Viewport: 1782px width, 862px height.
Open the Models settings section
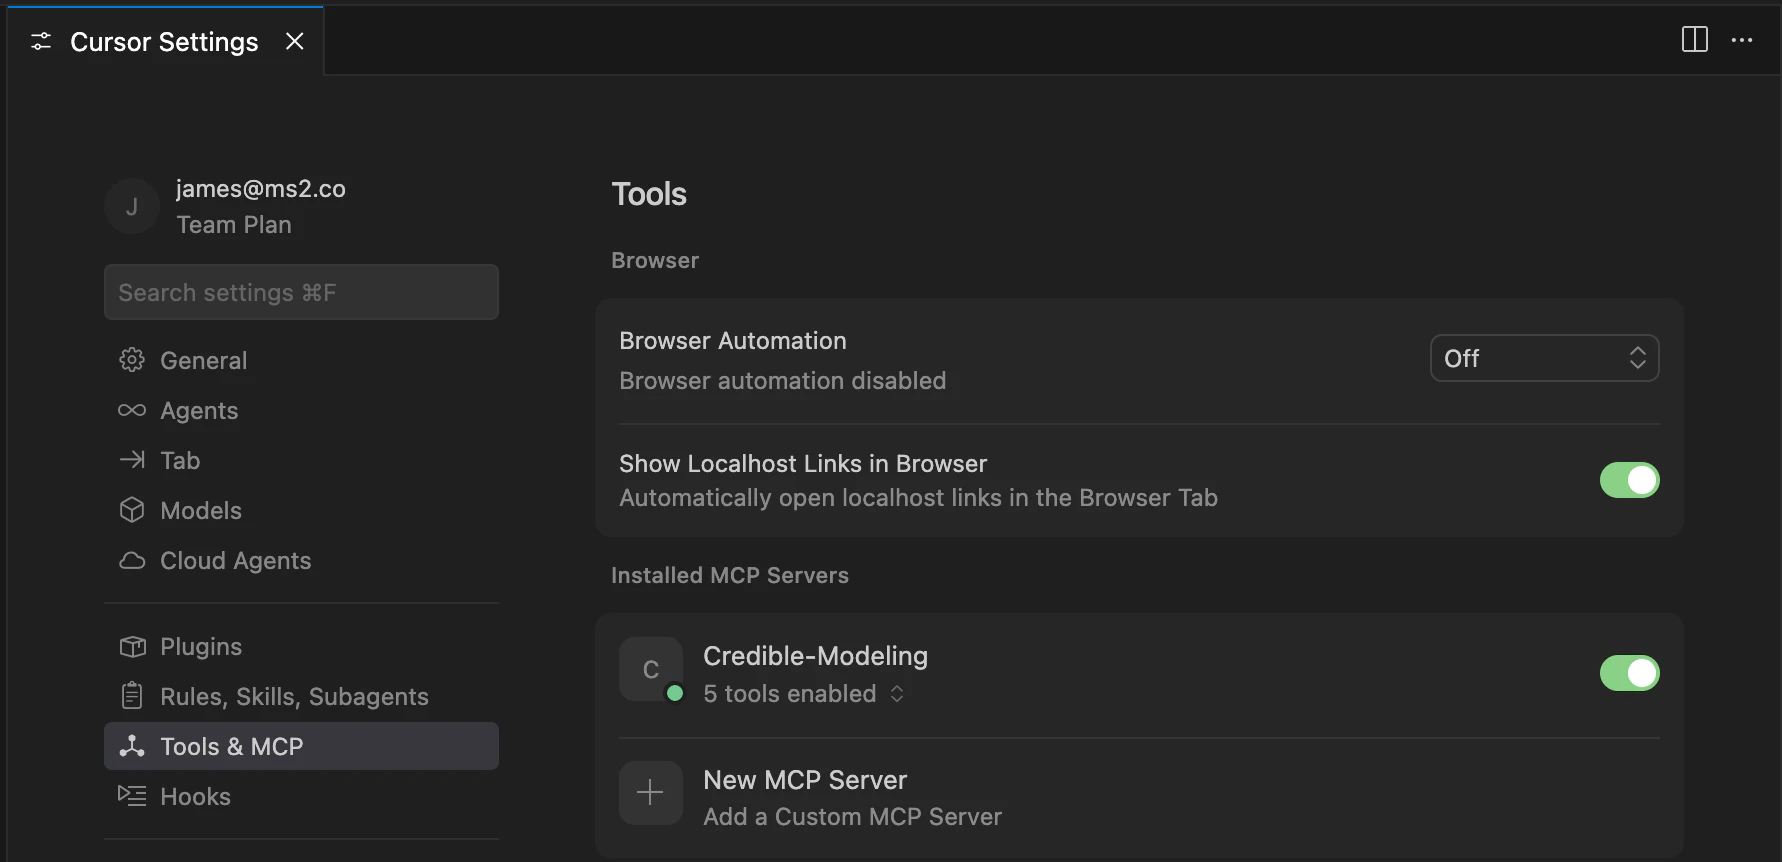(301, 510)
